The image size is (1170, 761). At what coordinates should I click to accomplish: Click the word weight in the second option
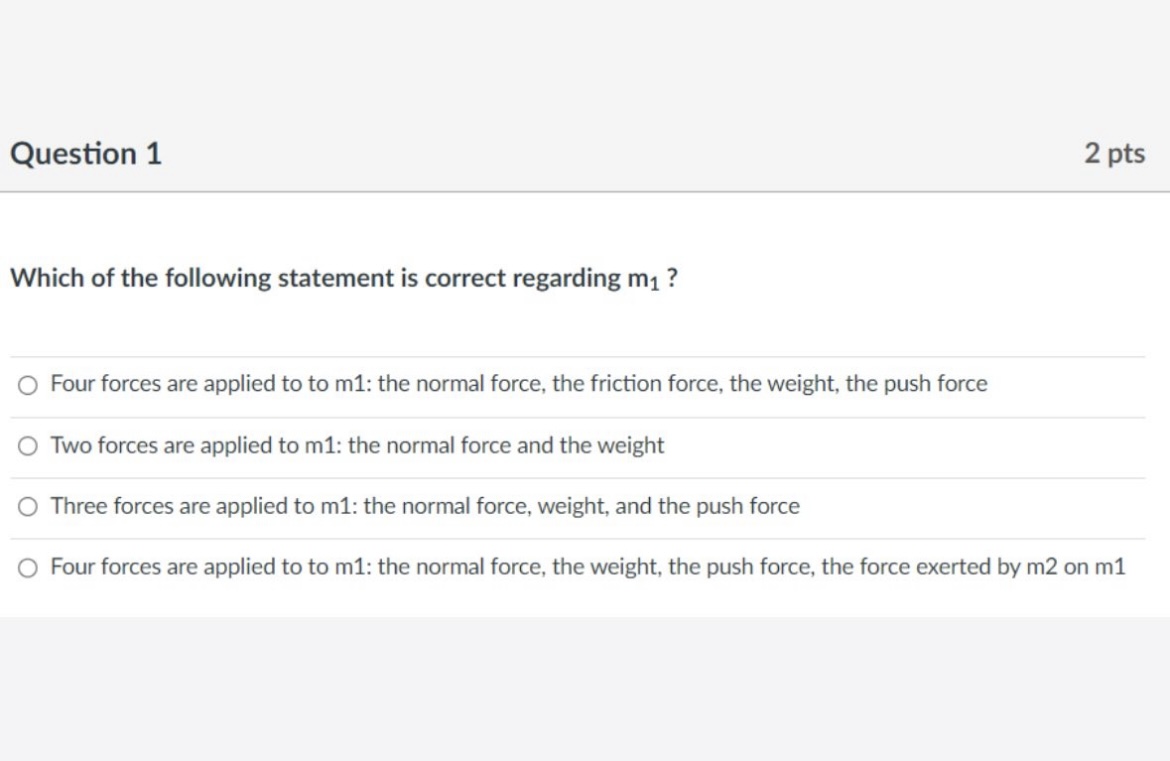point(631,445)
